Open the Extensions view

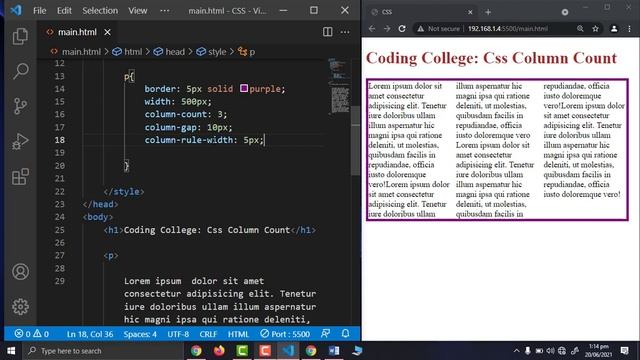[x=20, y=176]
